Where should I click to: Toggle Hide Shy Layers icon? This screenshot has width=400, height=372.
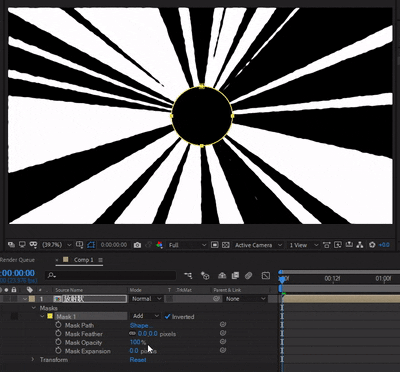tap(222, 275)
